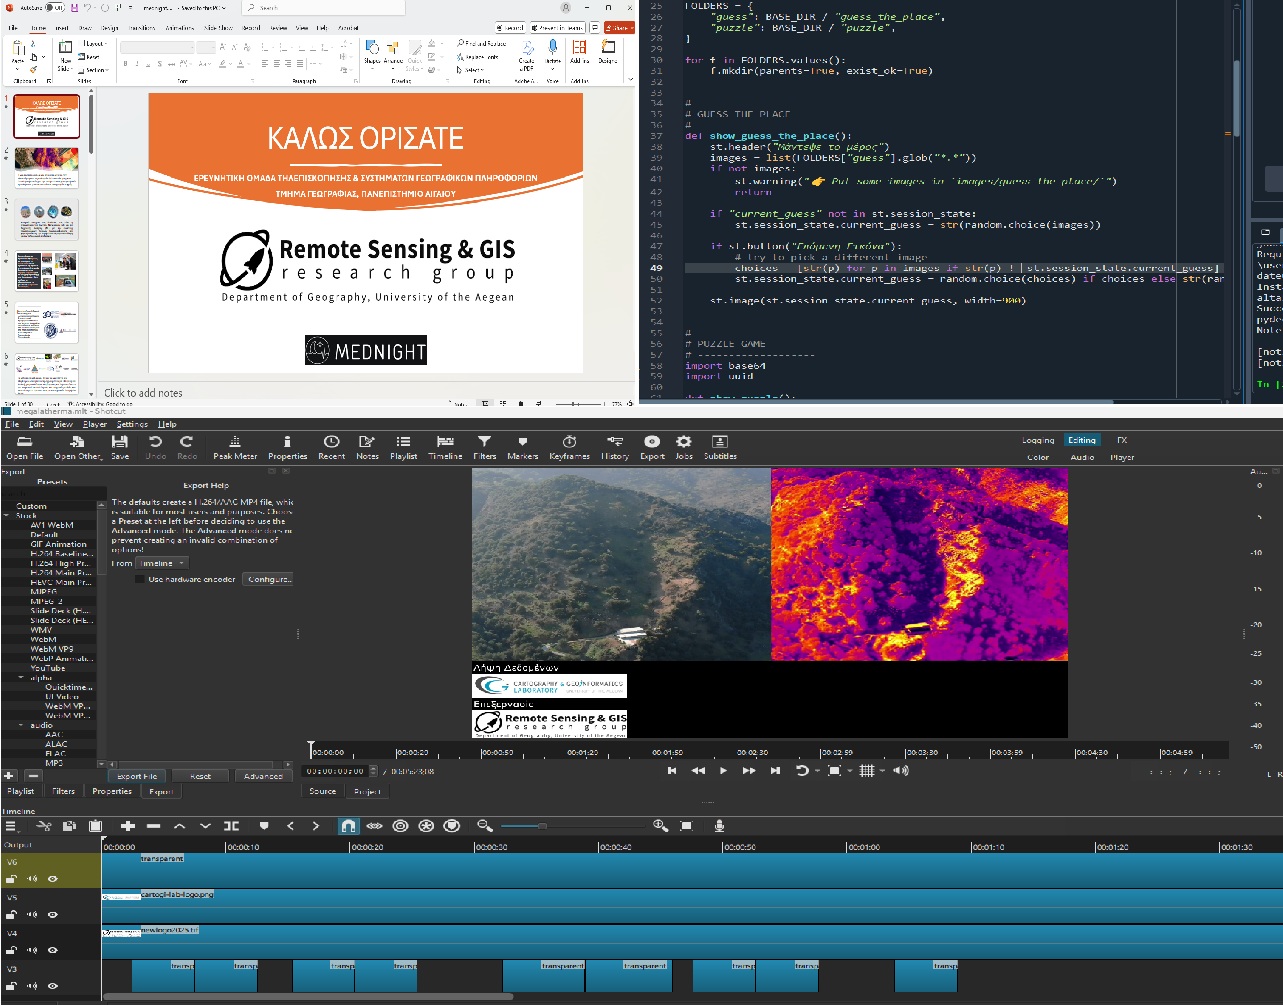The height and width of the screenshot is (1005, 1283).
Task: Open the Subtitles panel from toolbar
Action: (x=719, y=447)
